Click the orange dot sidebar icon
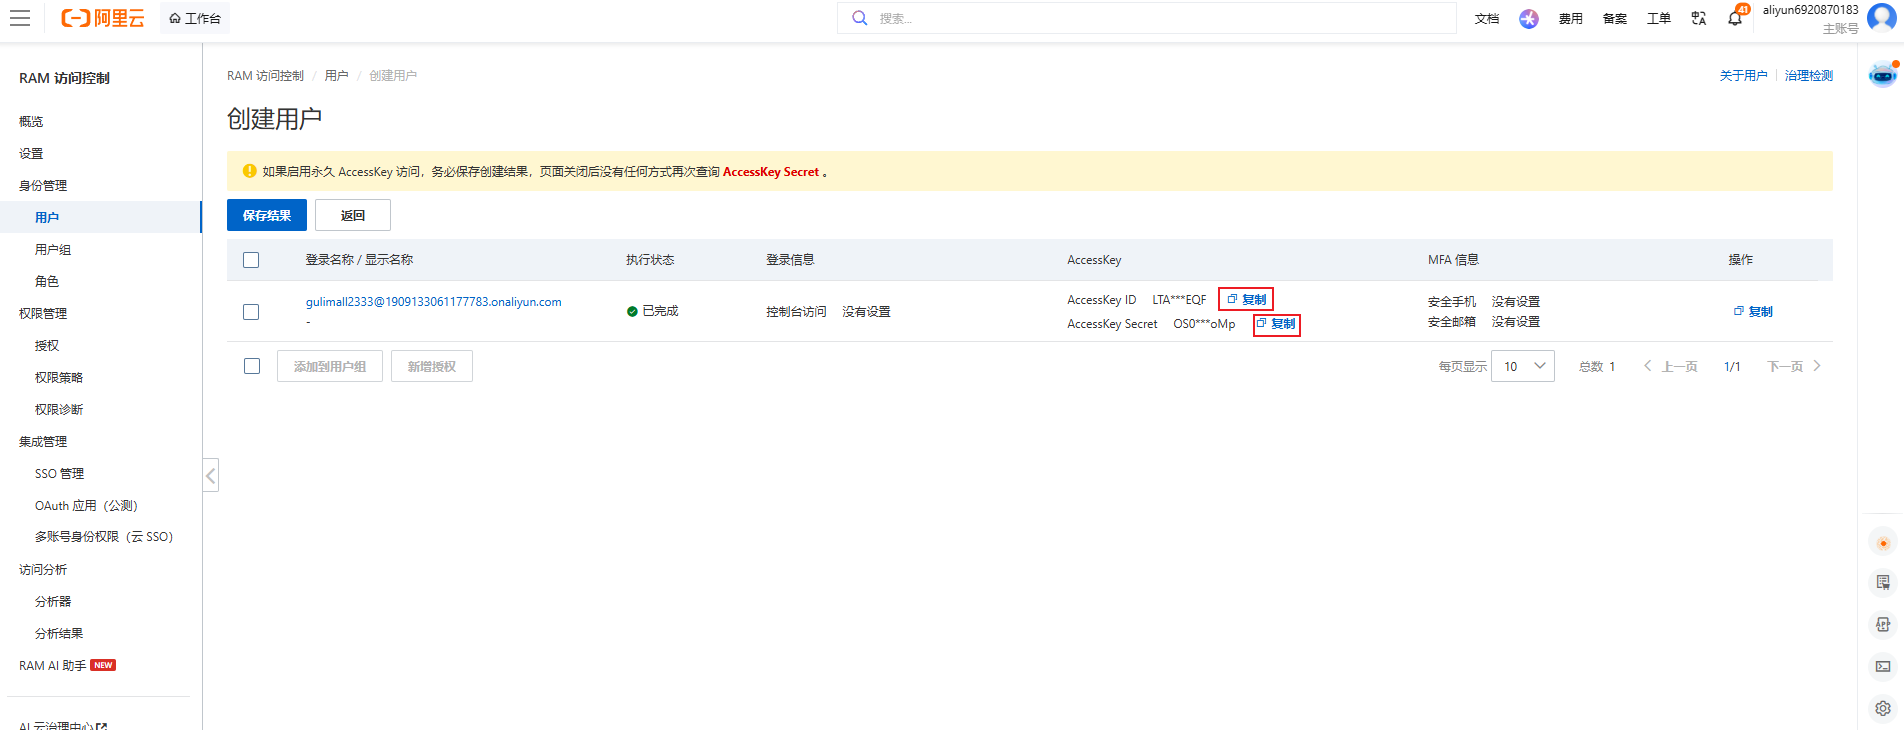 (x=1883, y=543)
